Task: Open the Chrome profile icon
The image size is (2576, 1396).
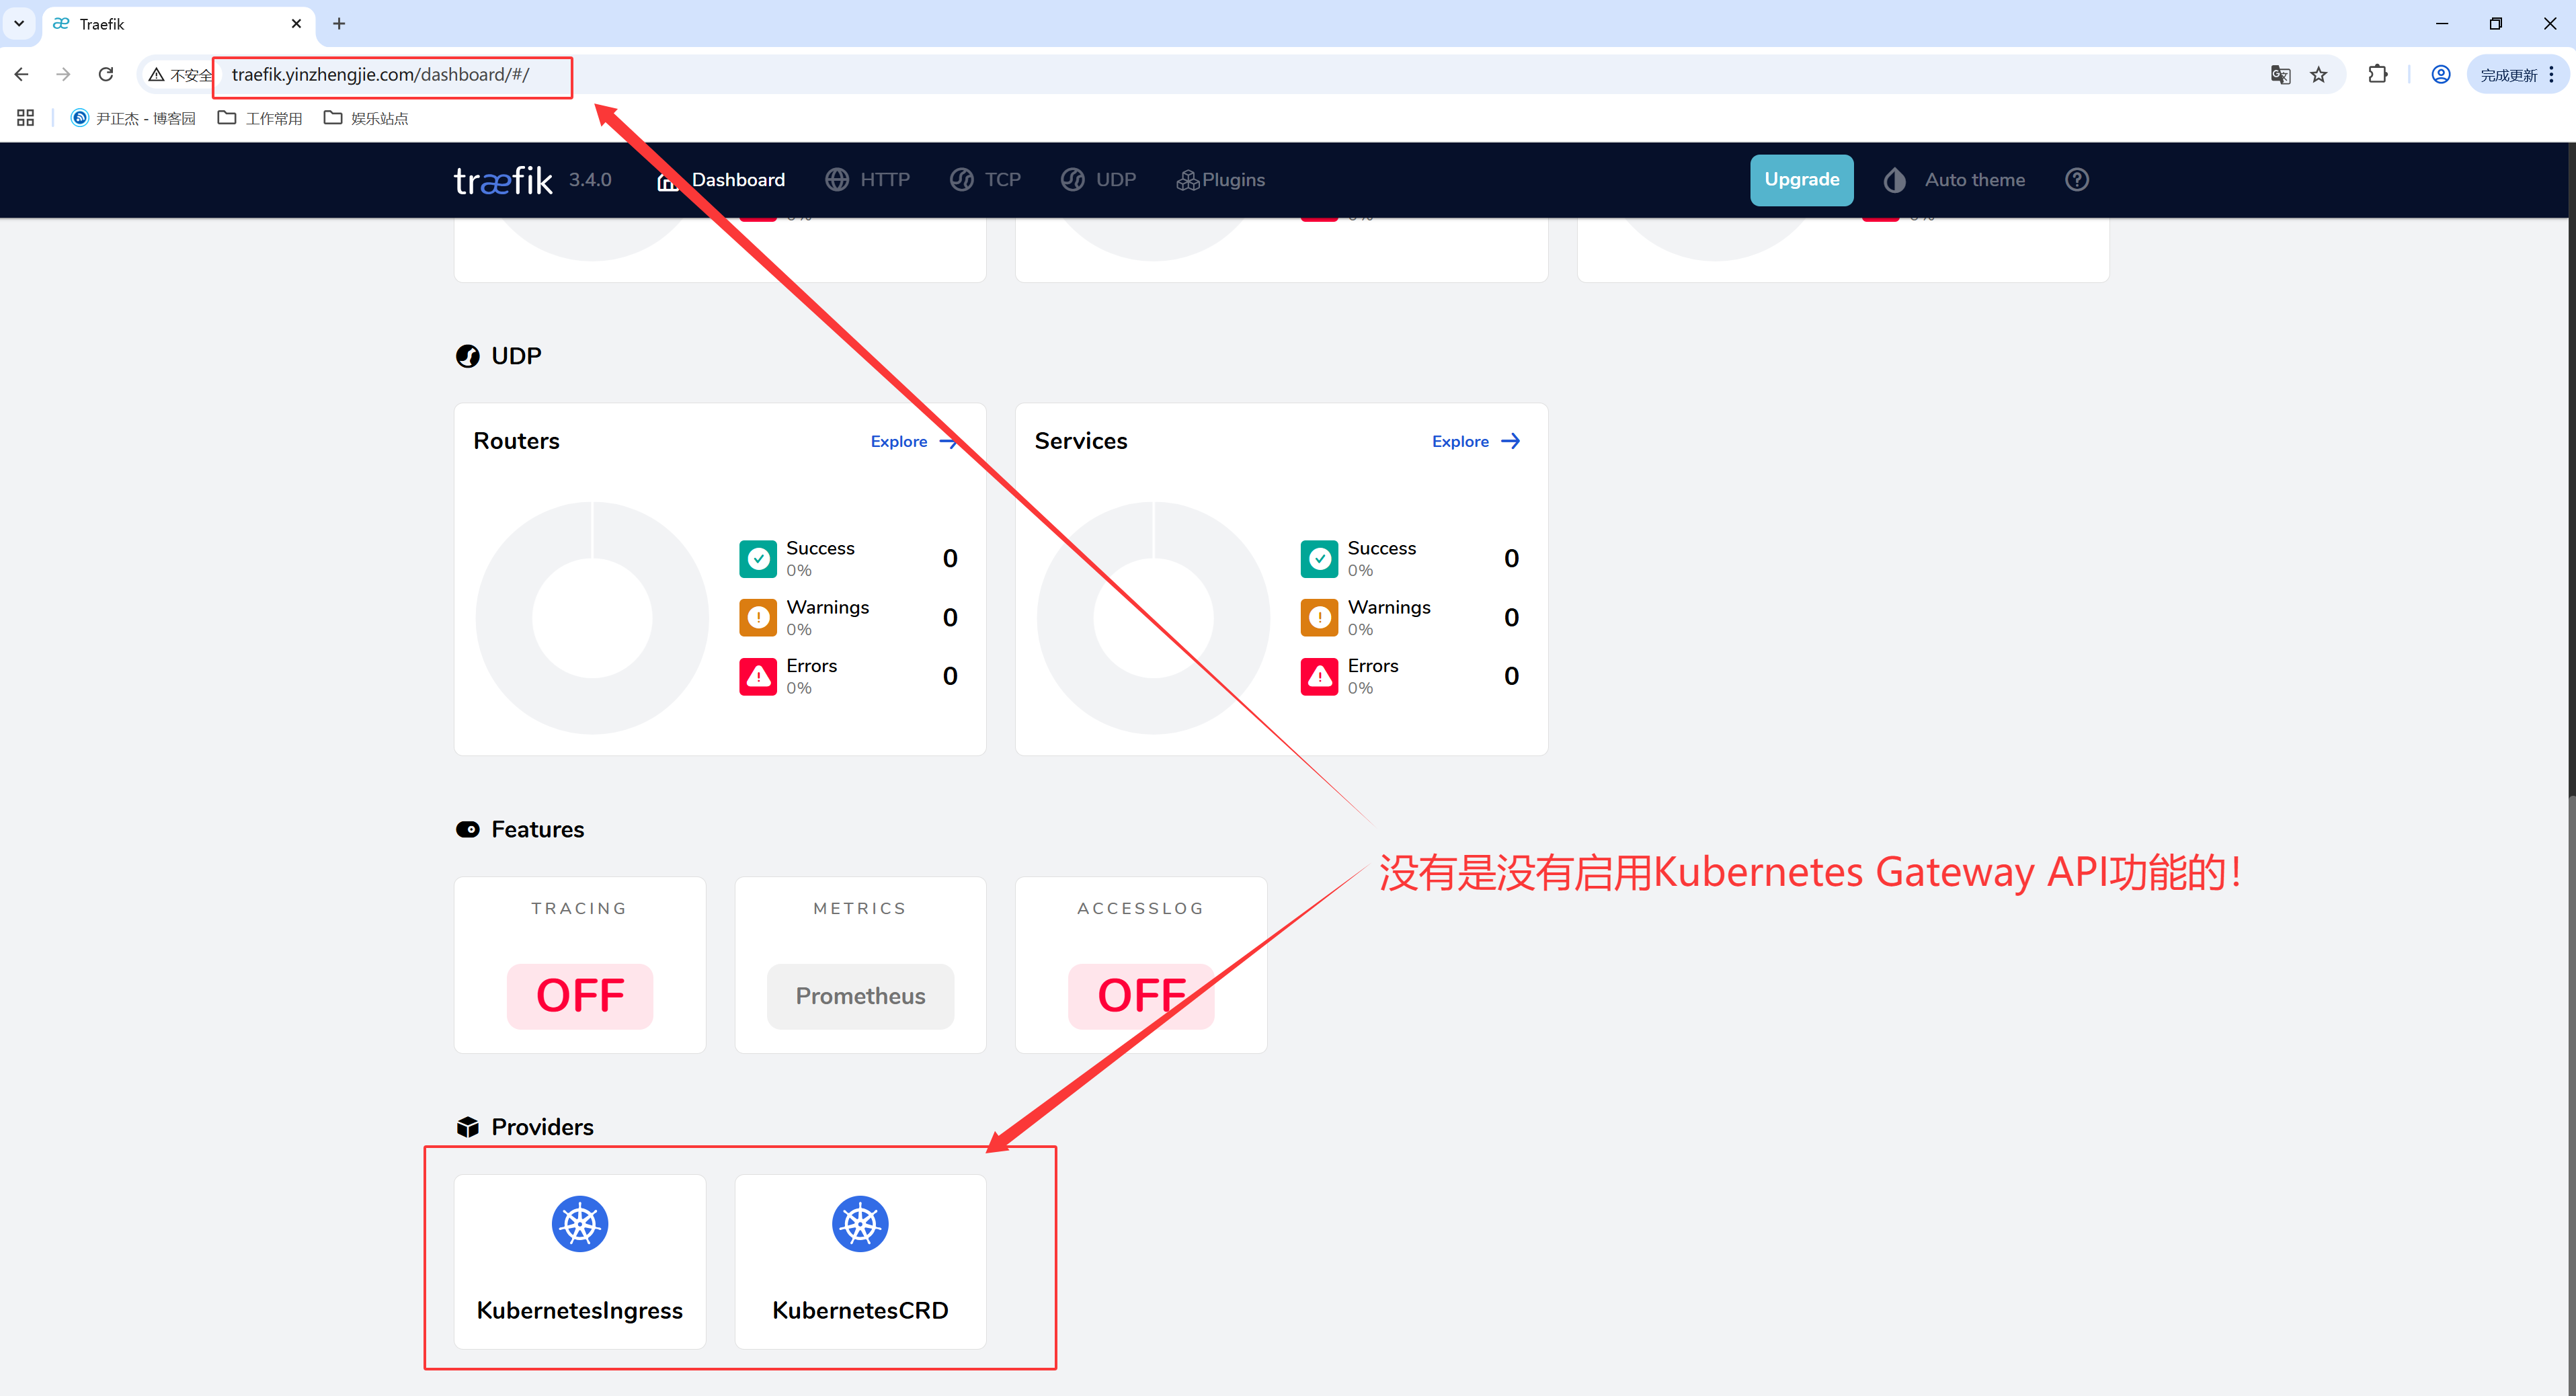Action: click(x=2440, y=75)
